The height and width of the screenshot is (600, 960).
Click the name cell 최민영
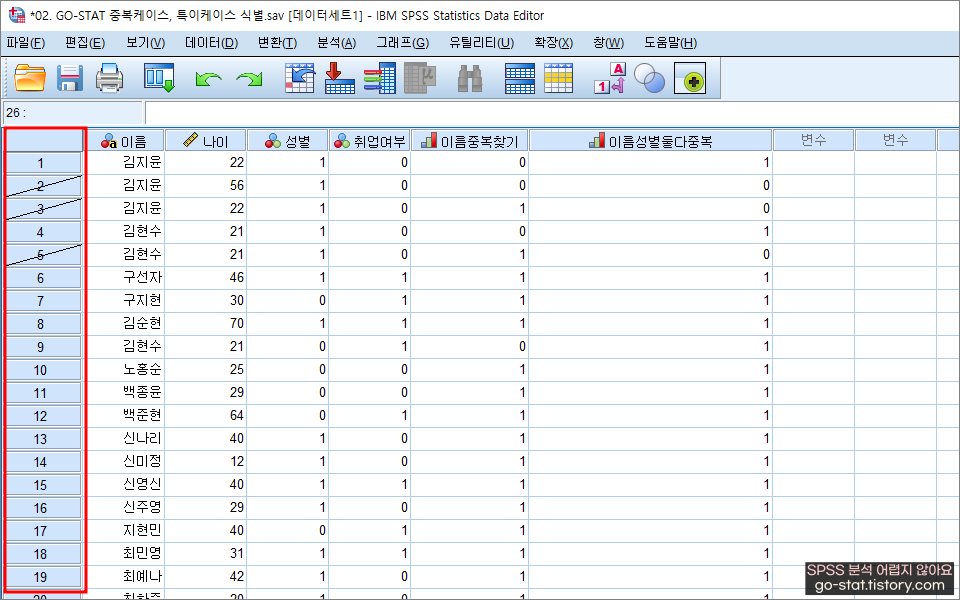(125, 553)
